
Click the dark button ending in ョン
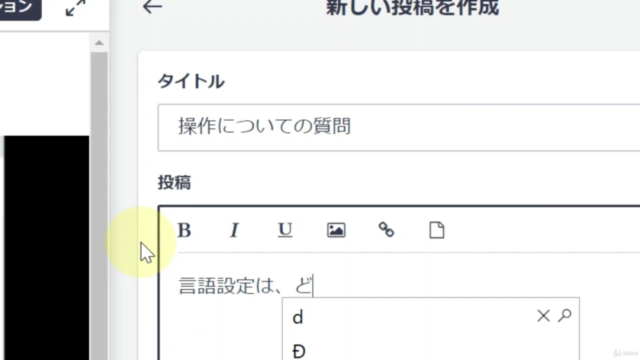click(20, 9)
